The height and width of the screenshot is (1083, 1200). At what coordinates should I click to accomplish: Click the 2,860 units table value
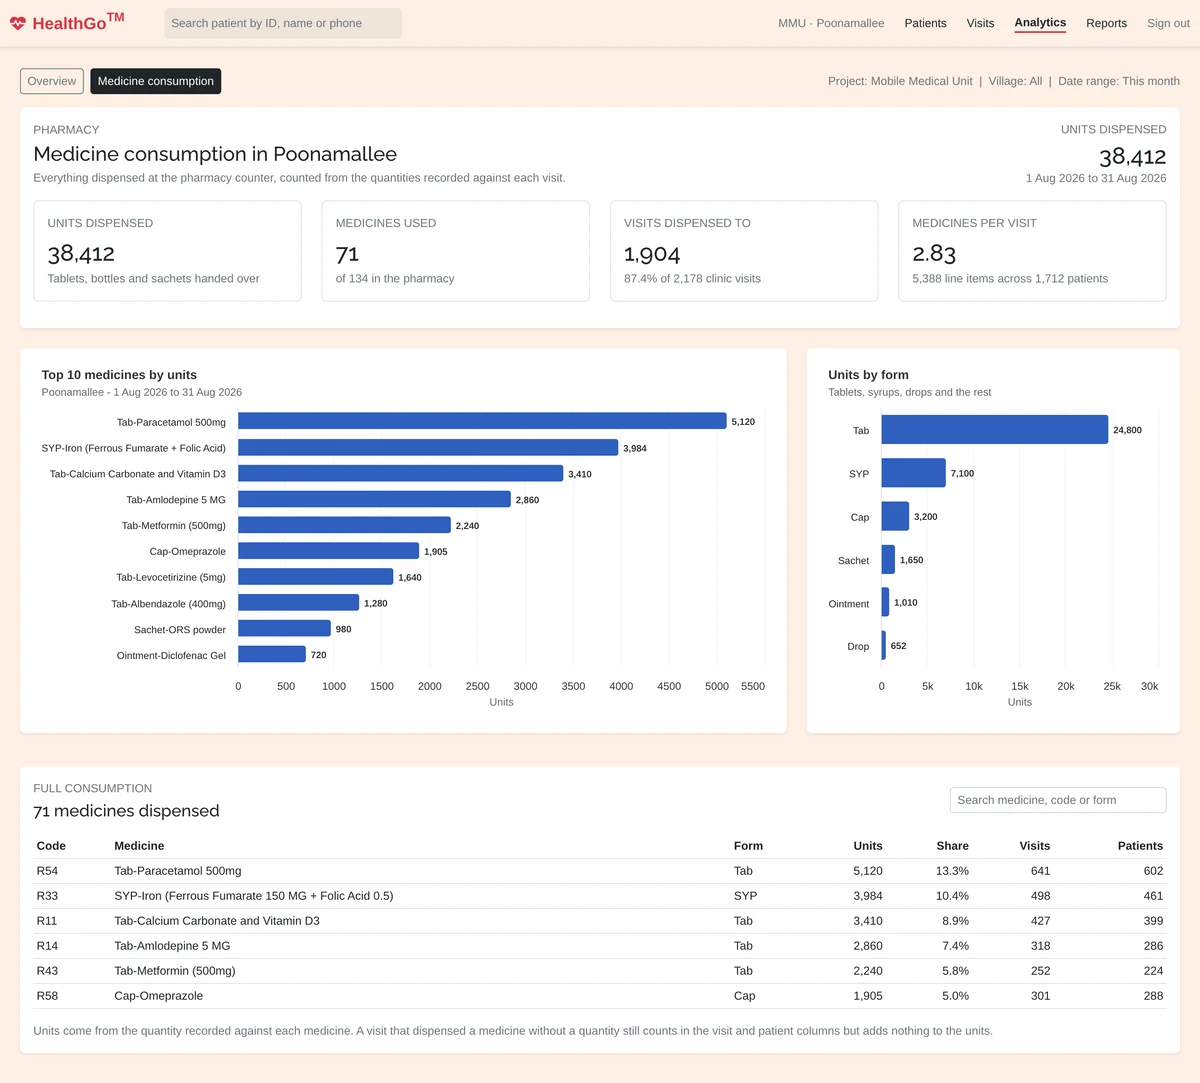click(868, 946)
